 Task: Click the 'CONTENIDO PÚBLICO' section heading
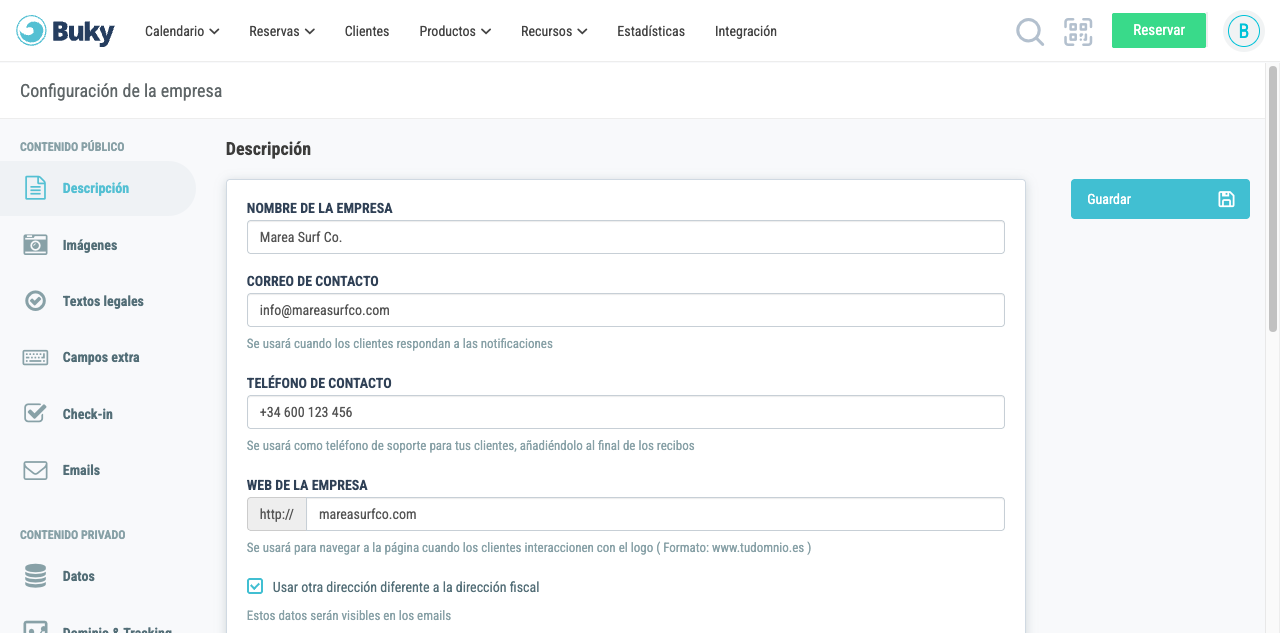tap(72, 147)
